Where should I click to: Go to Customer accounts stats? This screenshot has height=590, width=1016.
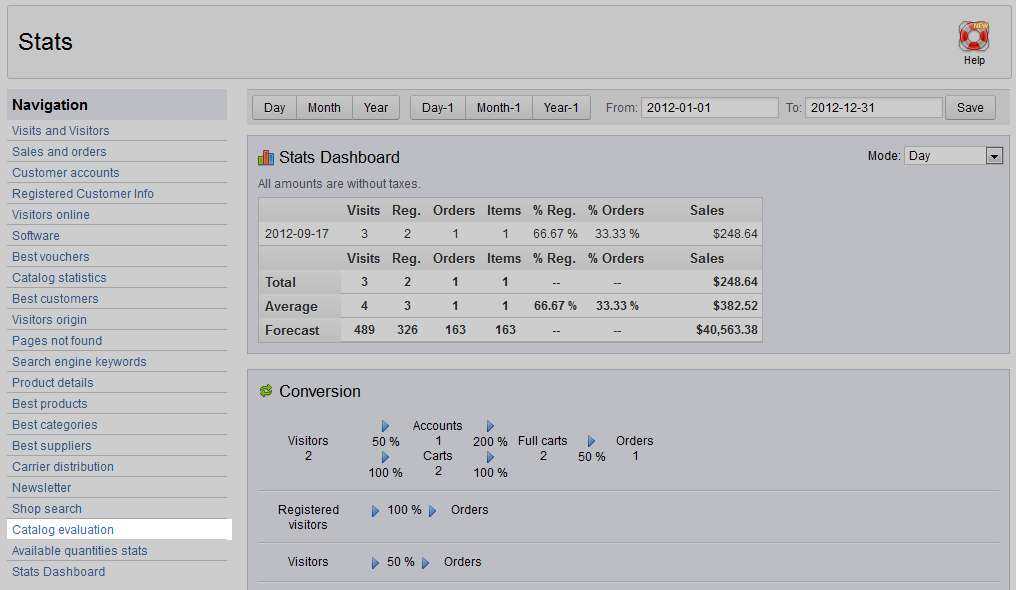[x=65, y=173]
